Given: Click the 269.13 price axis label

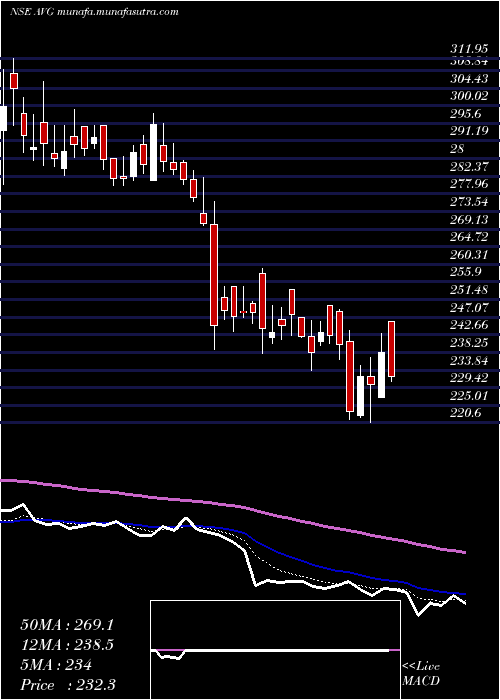Looking at the screenshot, I should point(469,219).
